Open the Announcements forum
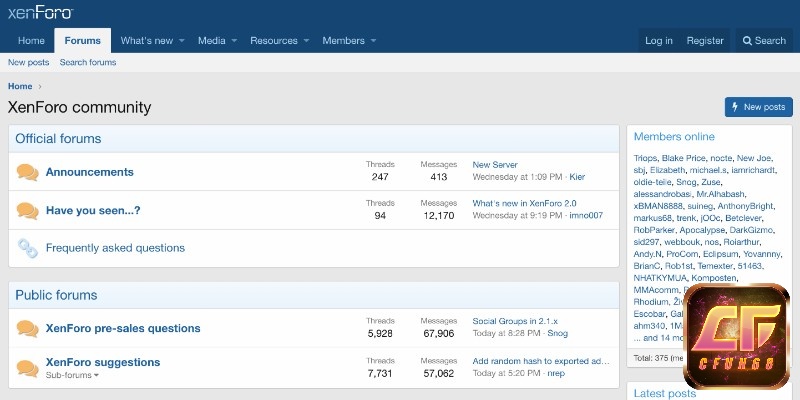Screen dimensions: 800x400 90,172
